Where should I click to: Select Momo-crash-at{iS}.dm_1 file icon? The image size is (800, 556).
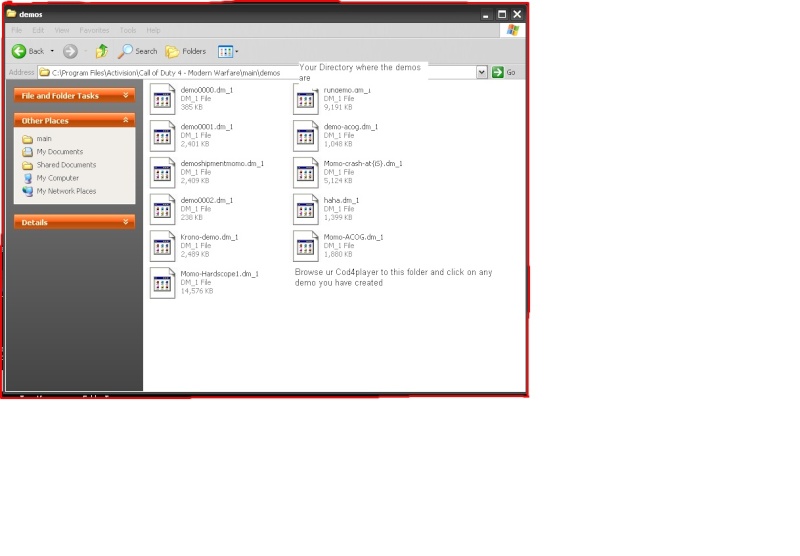tap(306, 172)
